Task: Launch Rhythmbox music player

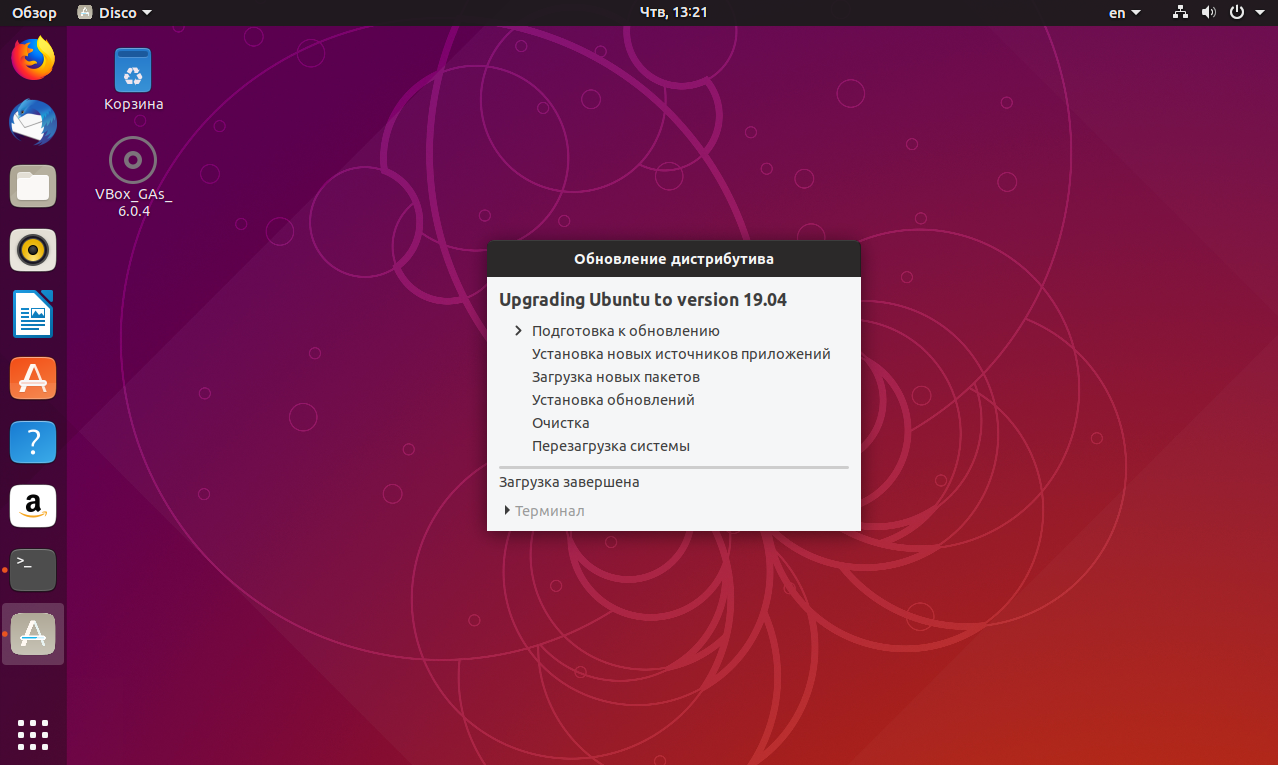Action: tap(33, 250)
